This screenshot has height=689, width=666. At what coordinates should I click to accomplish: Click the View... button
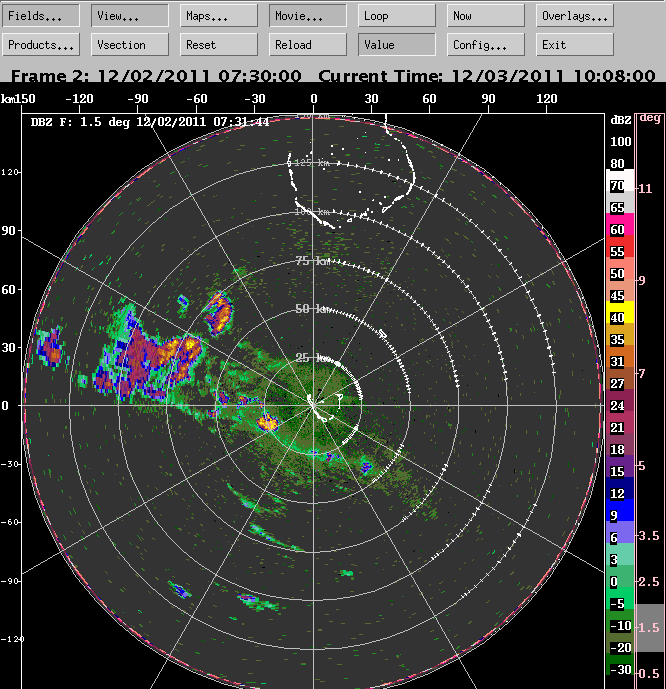click(x=130, y=16)
